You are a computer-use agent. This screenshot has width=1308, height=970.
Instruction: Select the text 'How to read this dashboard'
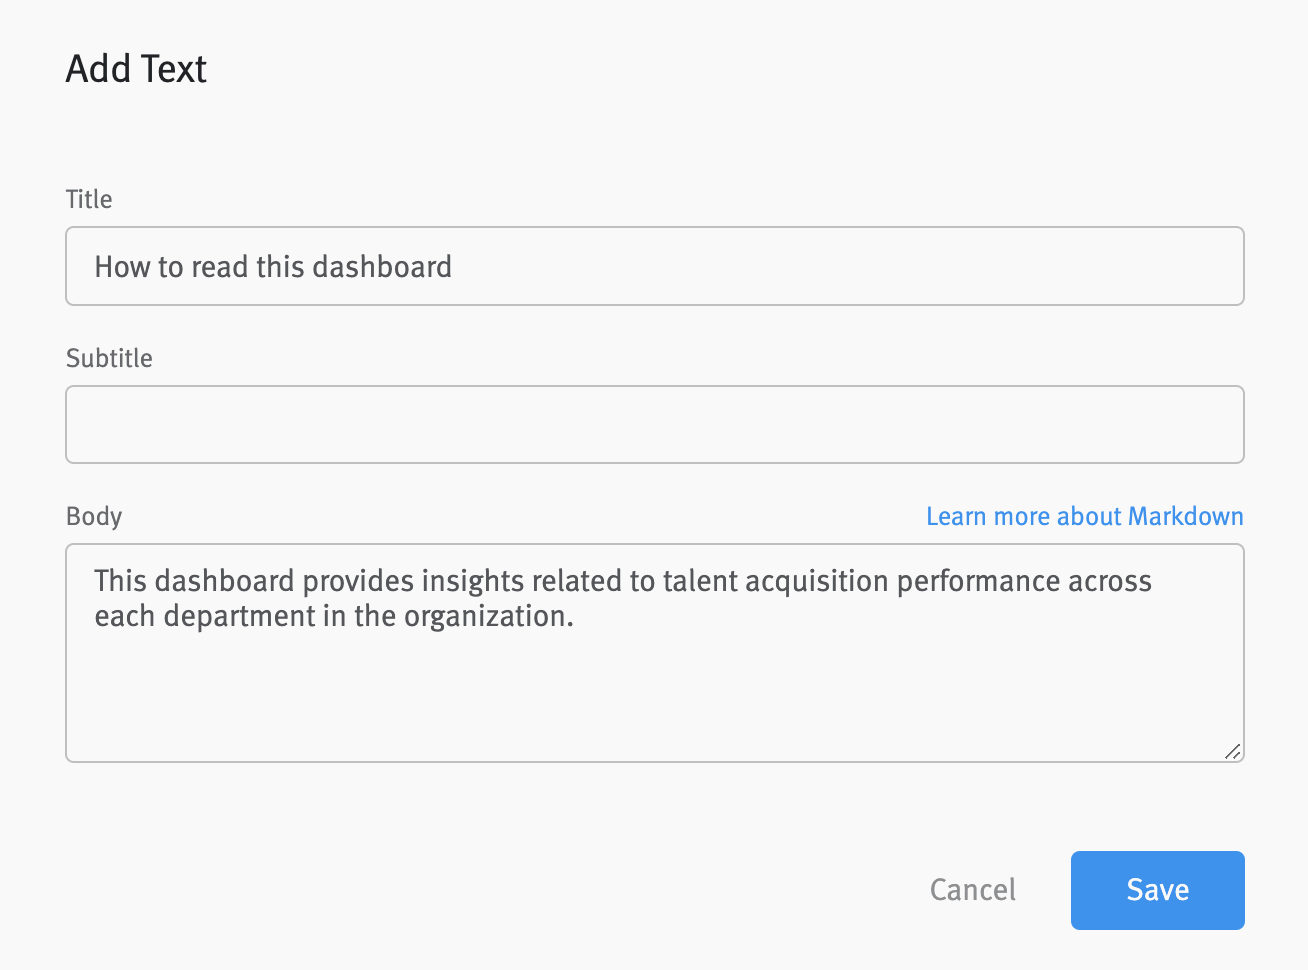click(x=273, y=267)
